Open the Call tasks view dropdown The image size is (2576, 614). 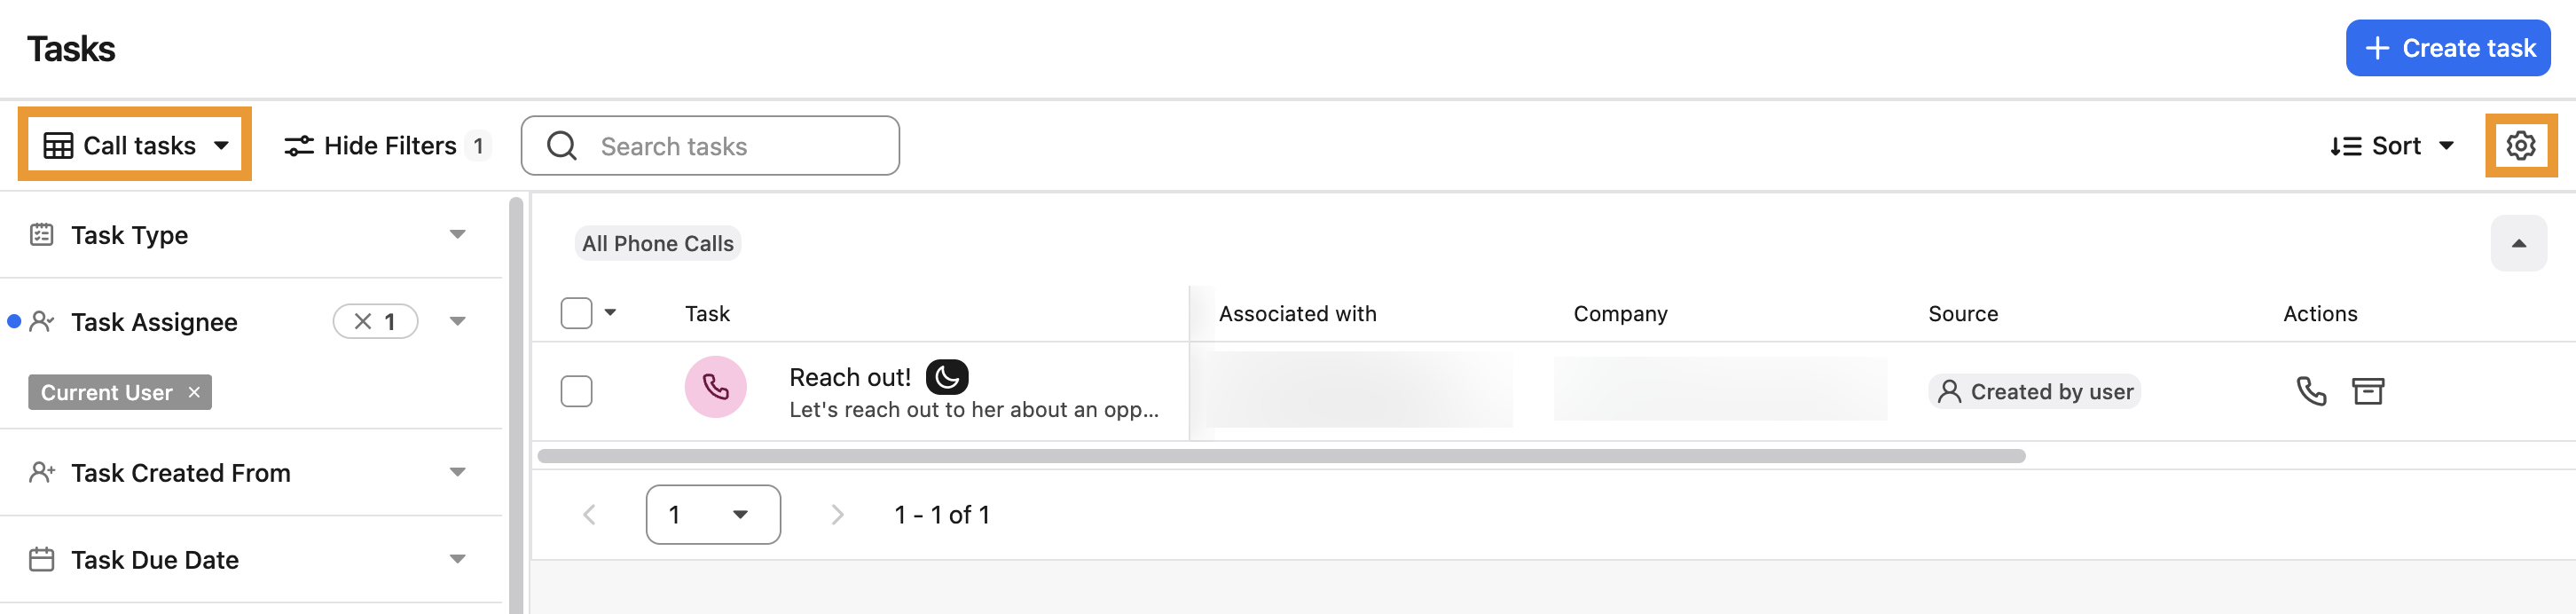135,146
